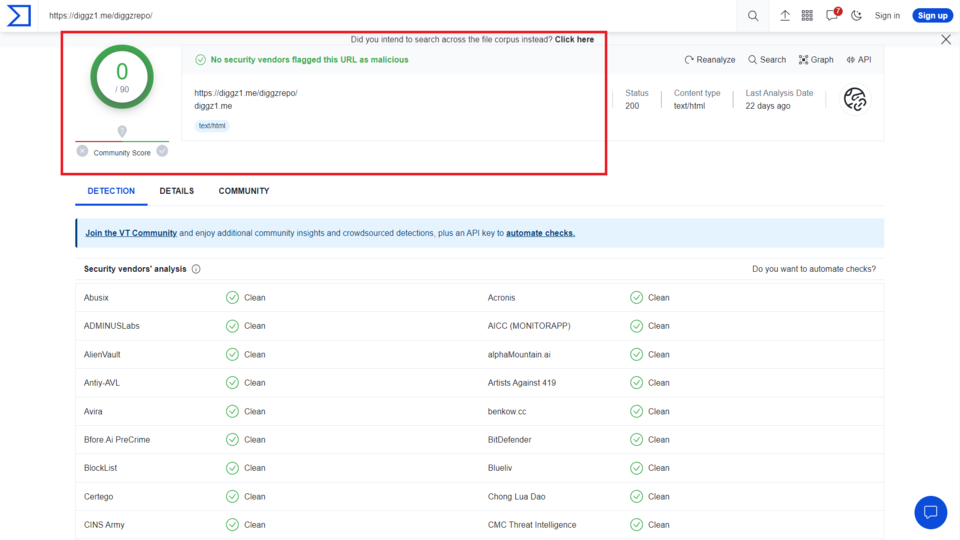Click the API button
Screen dimensions: 960x540
point(859,59)
